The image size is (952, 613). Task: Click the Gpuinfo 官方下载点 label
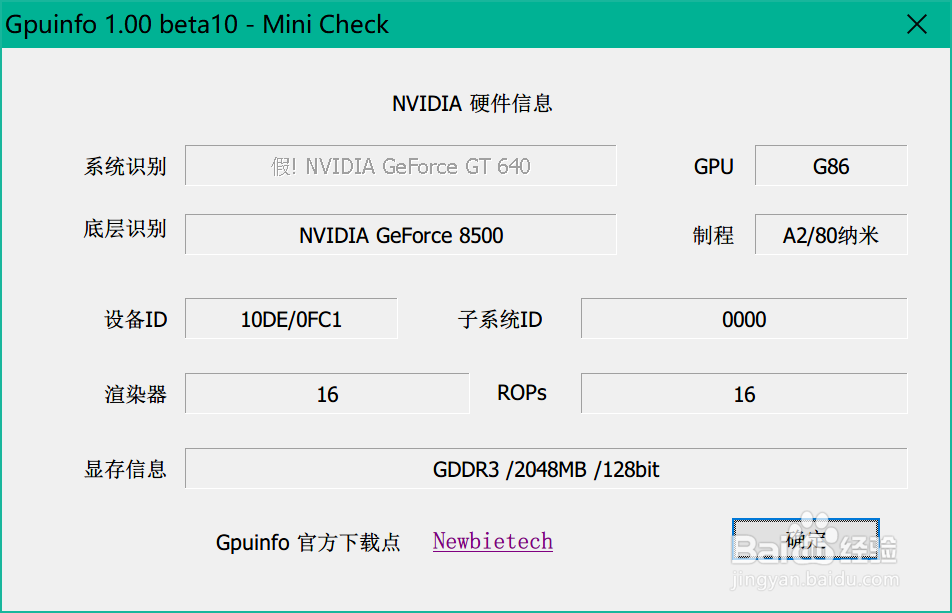308,542
